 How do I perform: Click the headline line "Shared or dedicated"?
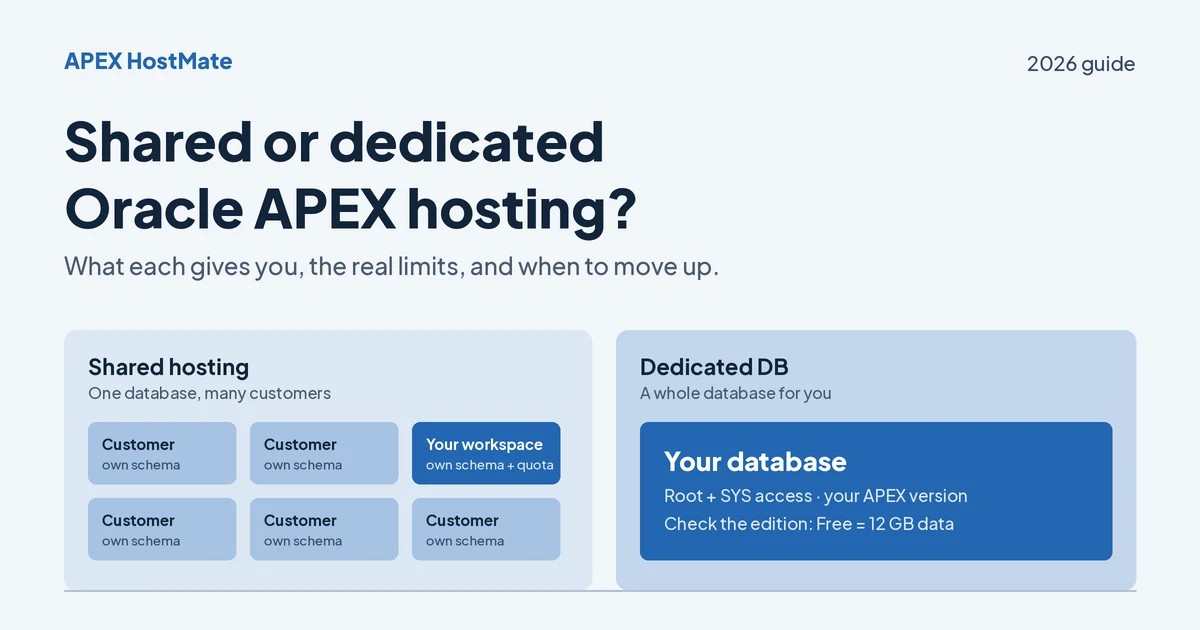click(334, 142)
